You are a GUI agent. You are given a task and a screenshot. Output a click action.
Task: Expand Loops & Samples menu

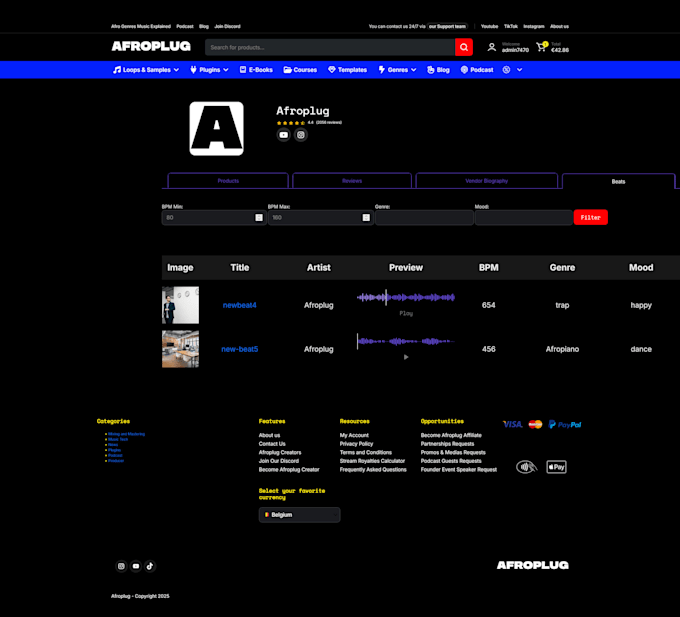146,70
